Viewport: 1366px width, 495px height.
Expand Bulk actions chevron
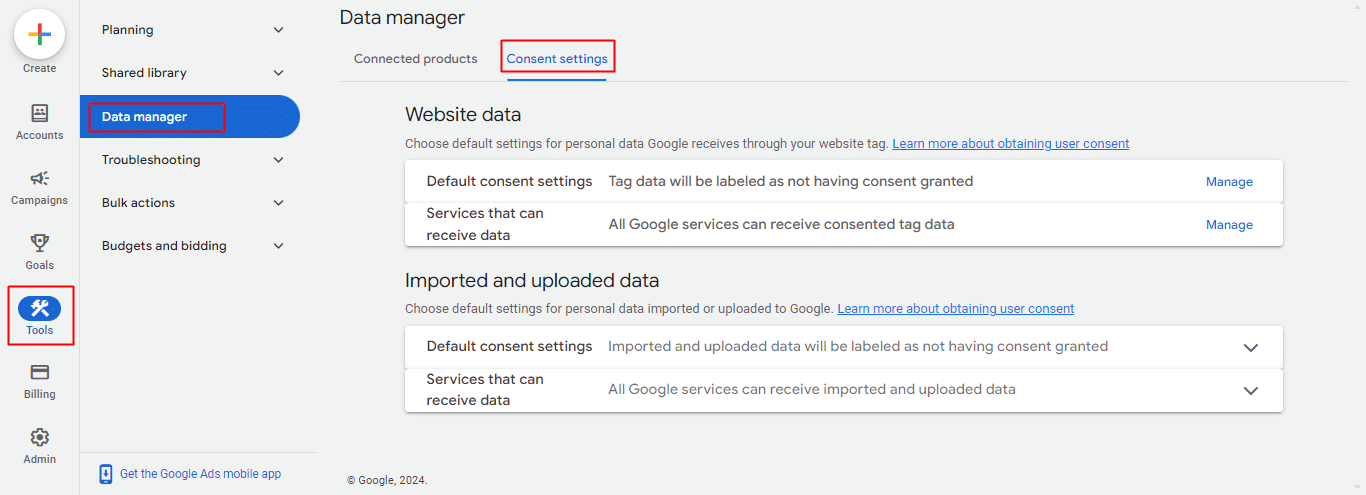pyautogui.click(x=279, y=203)
